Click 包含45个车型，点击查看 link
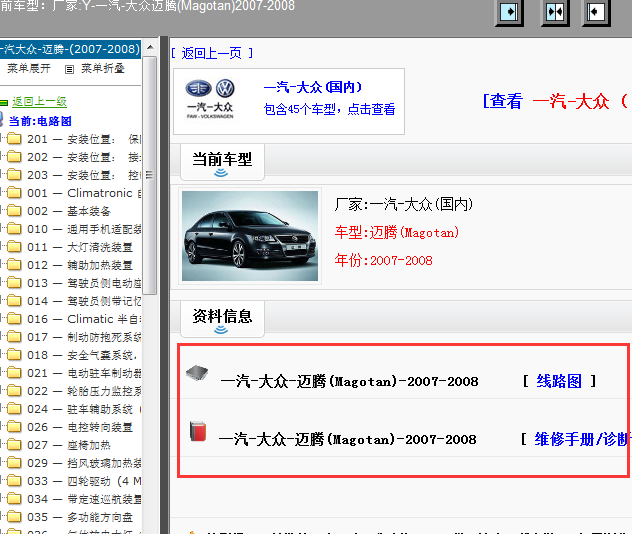Image resolution: width=632 pixels, height=534 pixels. (329, 109)
